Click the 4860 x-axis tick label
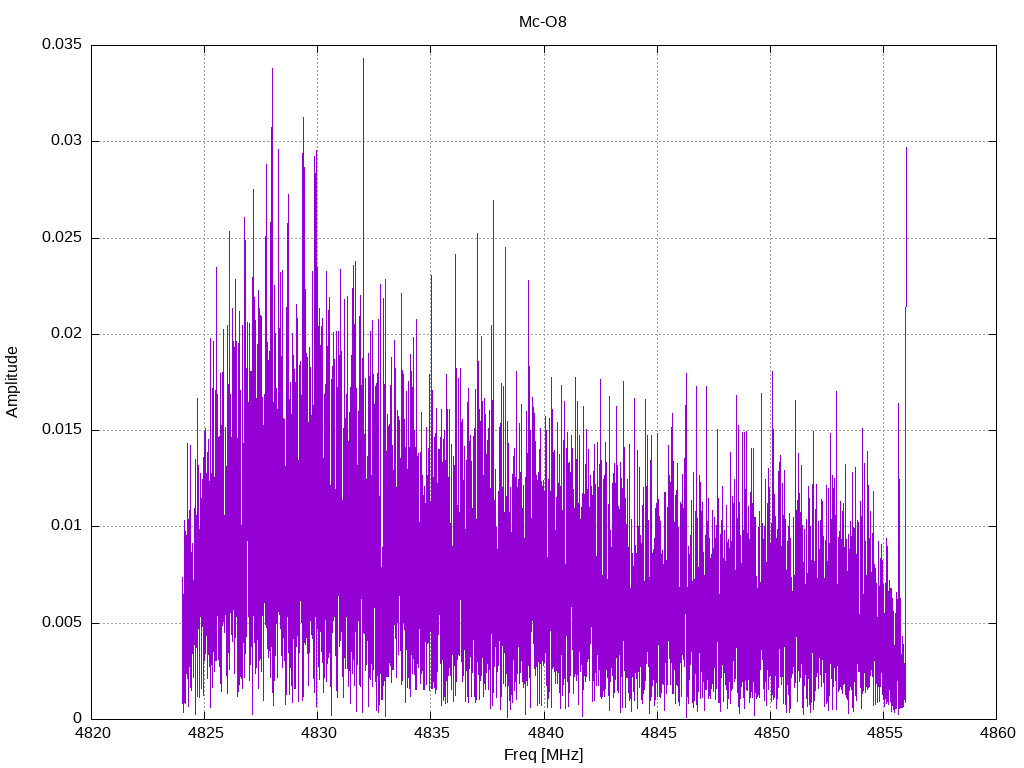The width and height of the screenshot is (1024, 768). pyautogui.click(x=997, y=733)
